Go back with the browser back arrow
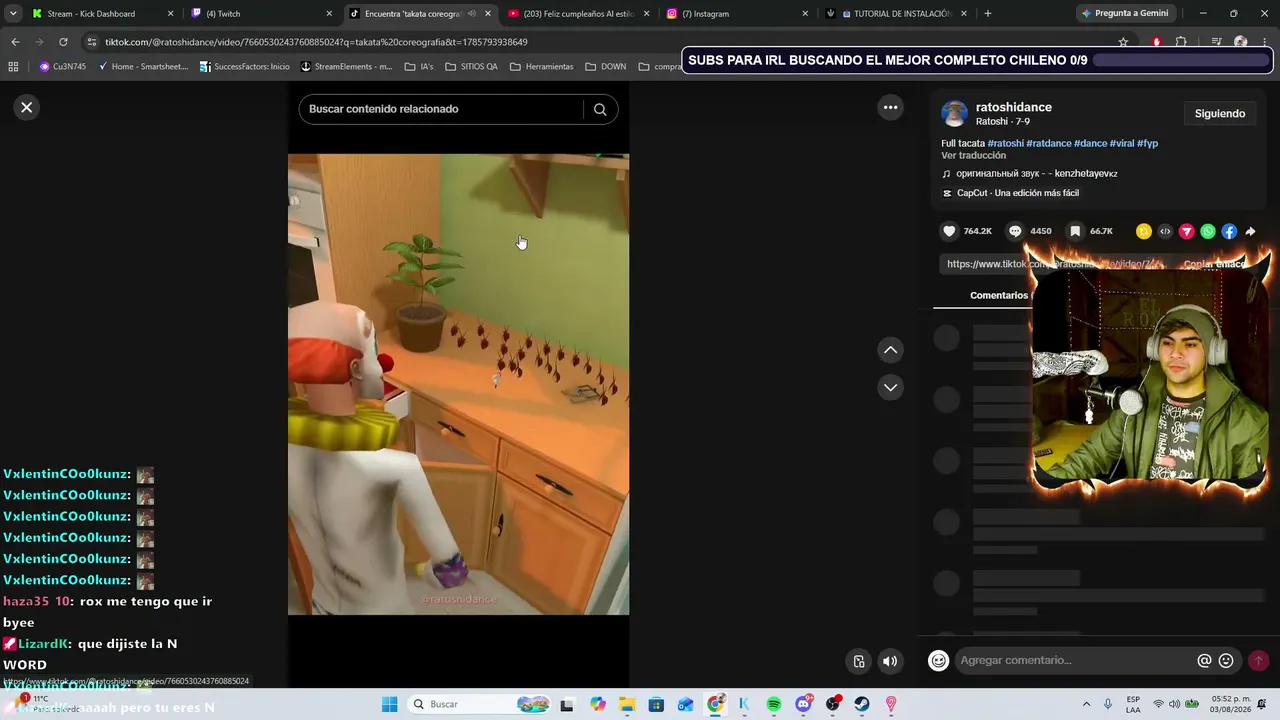This screenshot has height=720, width=1280. pyautogui.click(x=15, y=42)
